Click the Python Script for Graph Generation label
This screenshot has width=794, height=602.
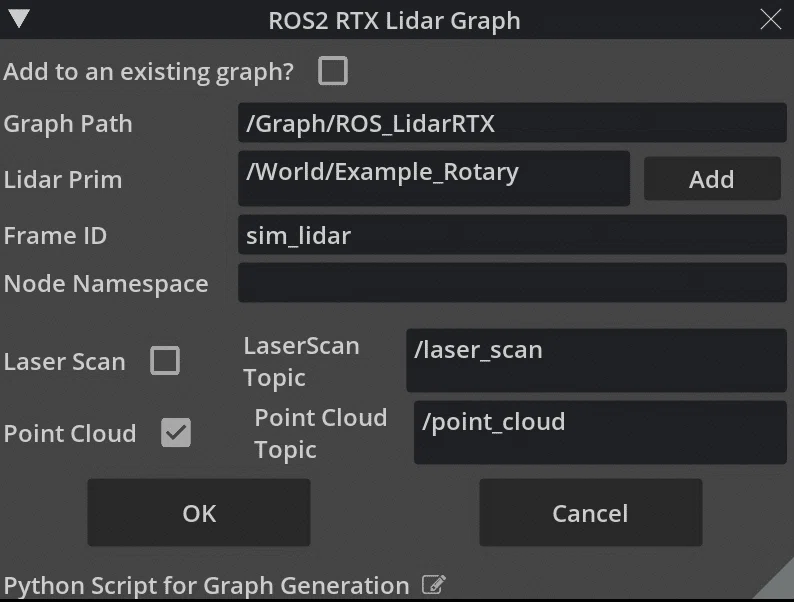click(x=207, y=586)
